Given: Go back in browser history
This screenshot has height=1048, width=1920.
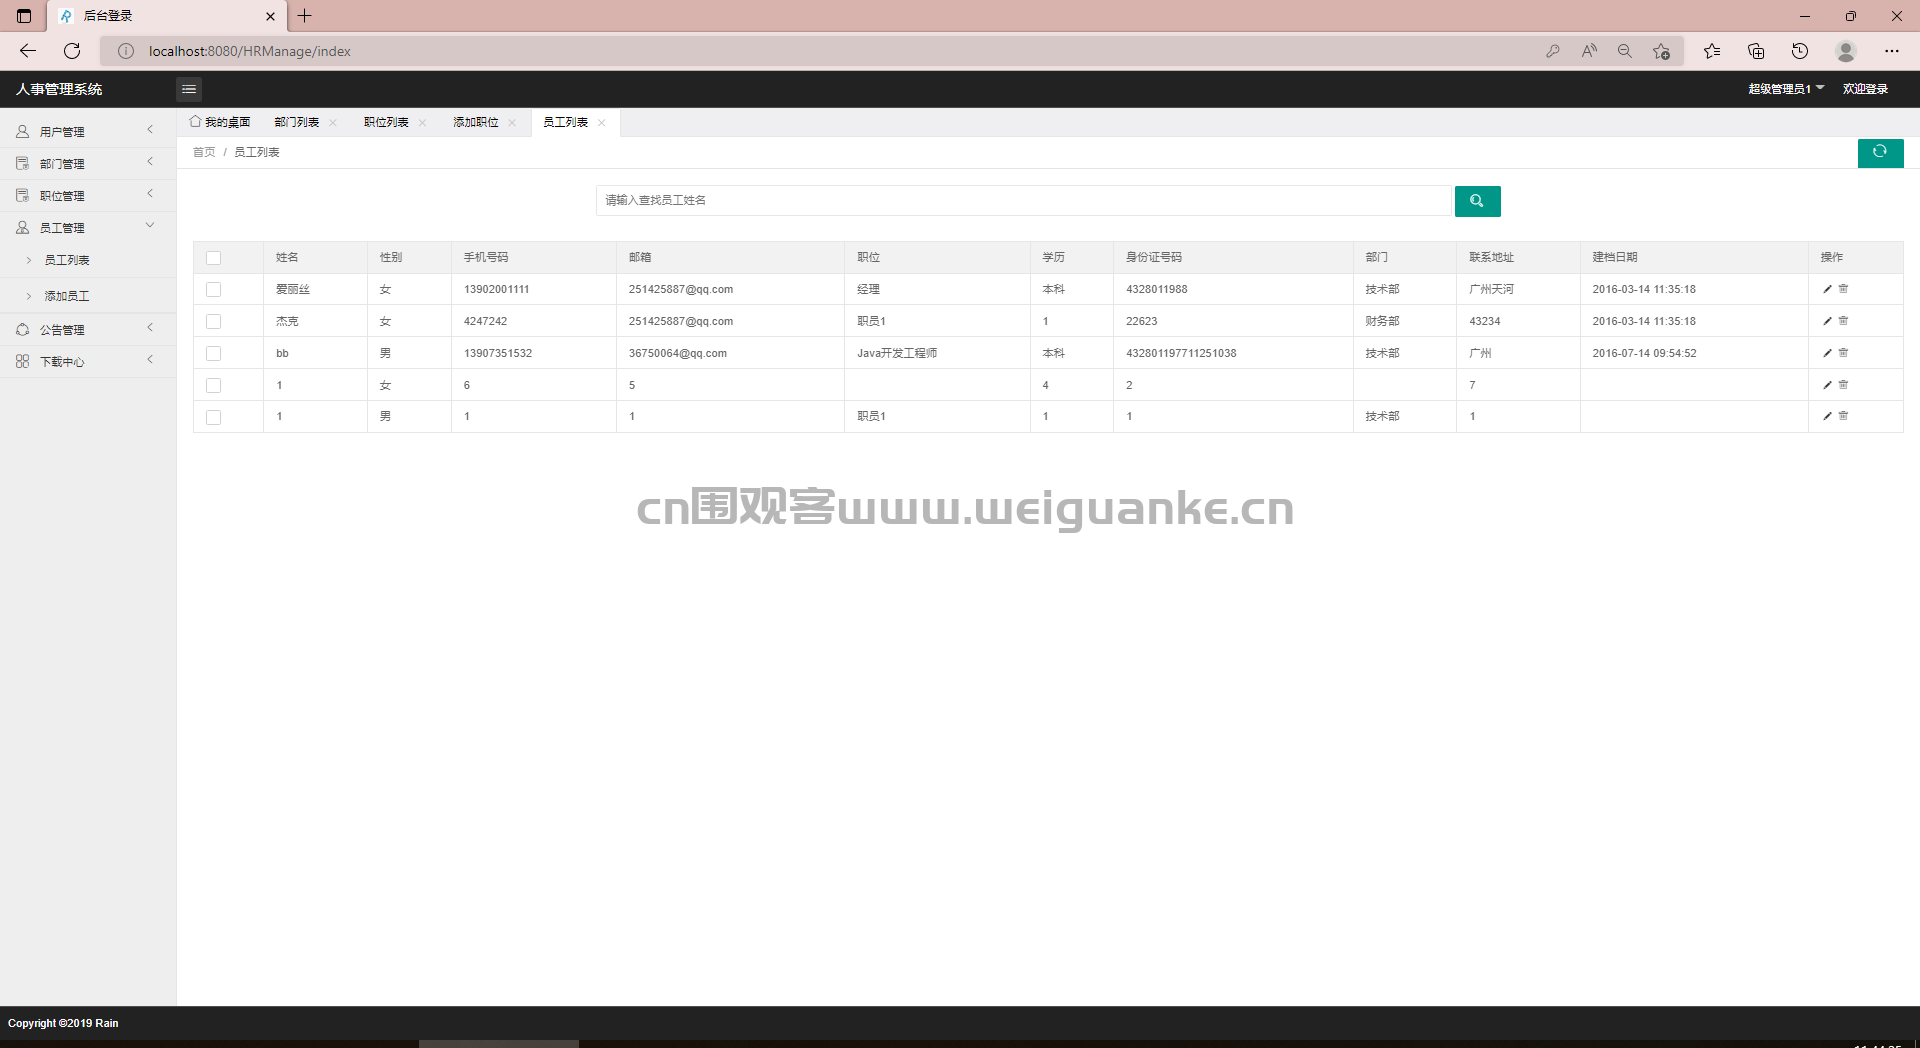Looking at the screenshot, I should tap(28, 51).
